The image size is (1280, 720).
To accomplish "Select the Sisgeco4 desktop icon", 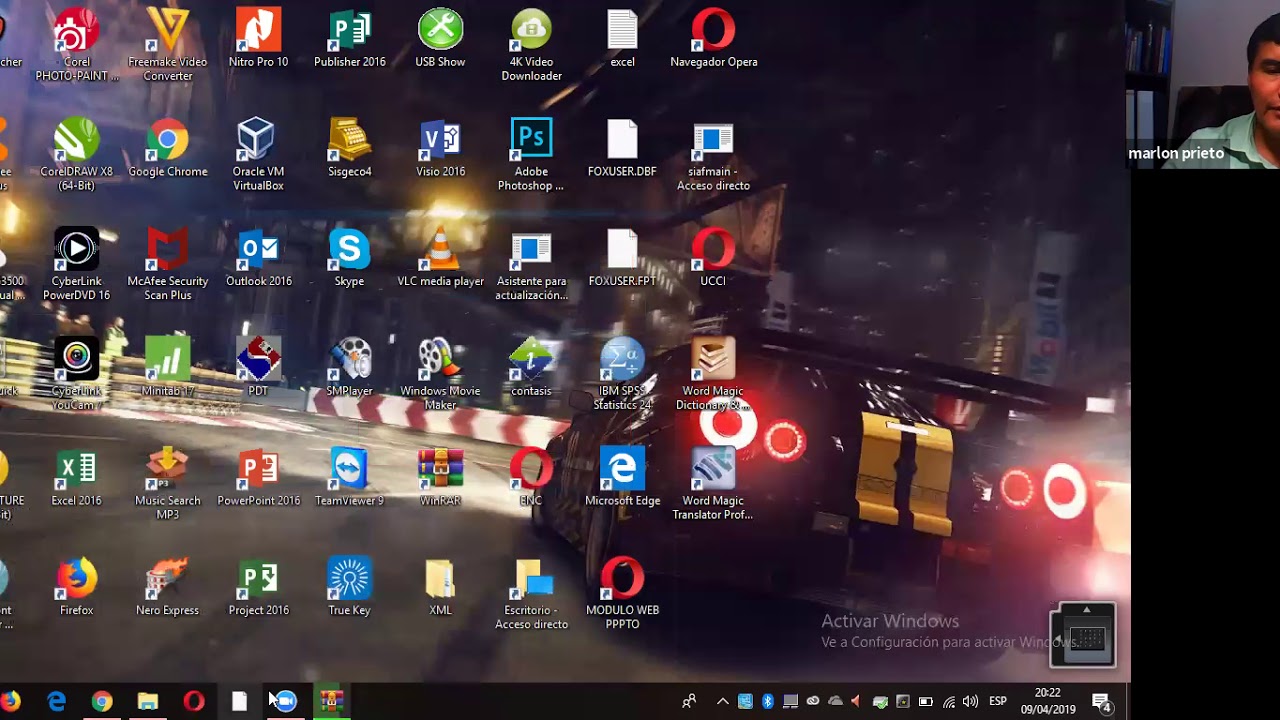I will (350, 148).
